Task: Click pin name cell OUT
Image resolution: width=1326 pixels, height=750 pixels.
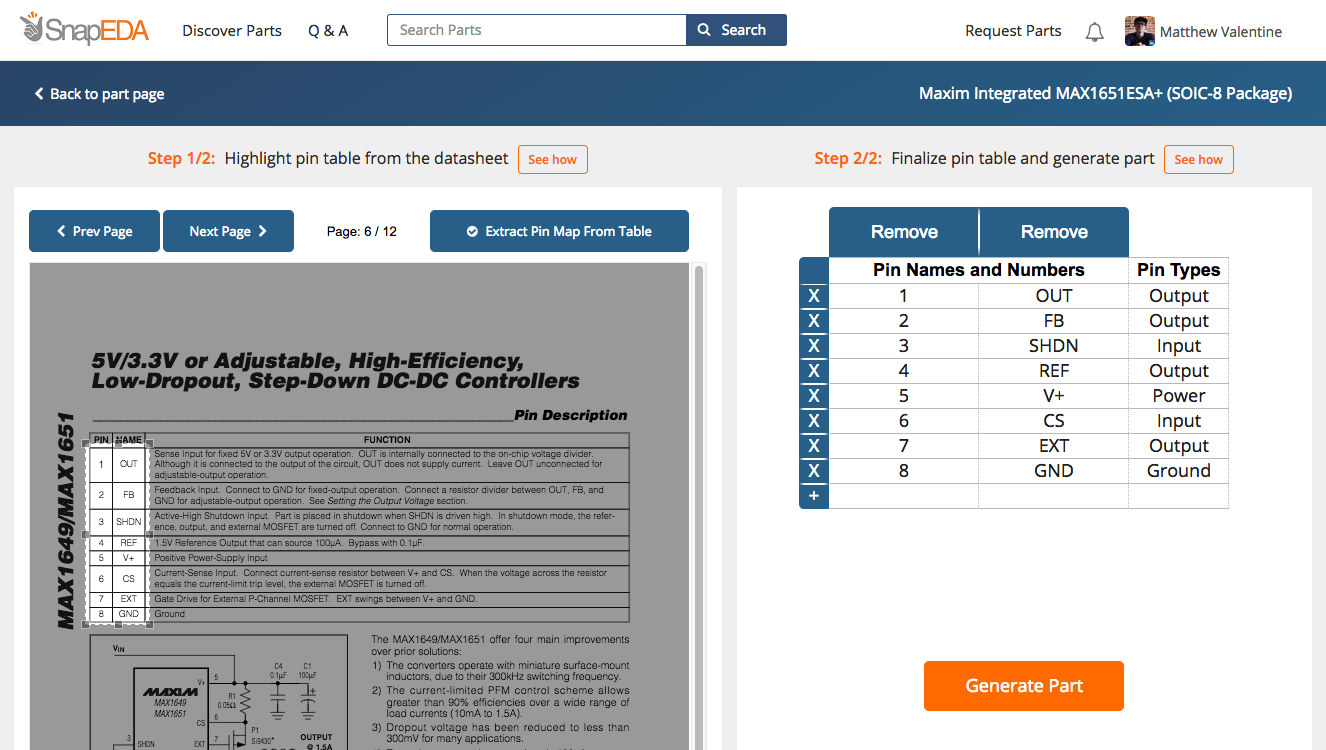Action: (1054, 296)
